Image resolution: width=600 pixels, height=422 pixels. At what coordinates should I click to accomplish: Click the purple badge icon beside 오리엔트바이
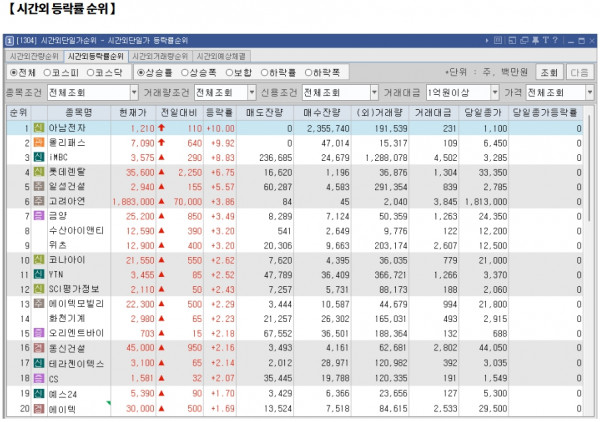[x=39, y=333]
